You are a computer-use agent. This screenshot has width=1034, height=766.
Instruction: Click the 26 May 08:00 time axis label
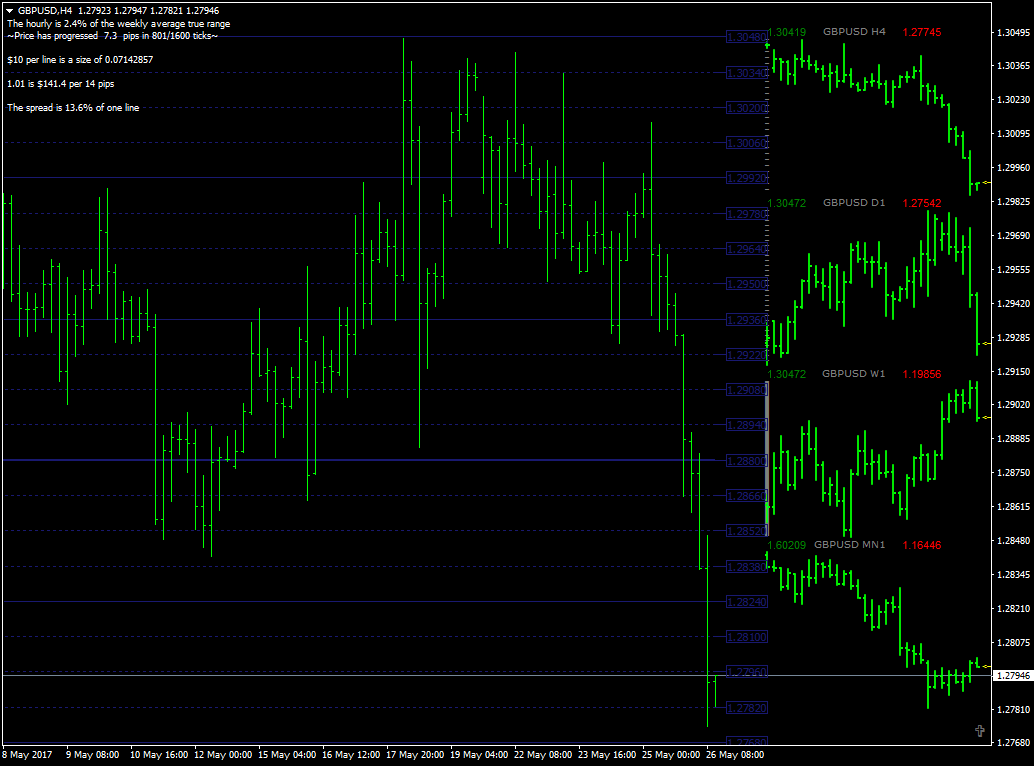pyautogui.click(x=738, y=754)
